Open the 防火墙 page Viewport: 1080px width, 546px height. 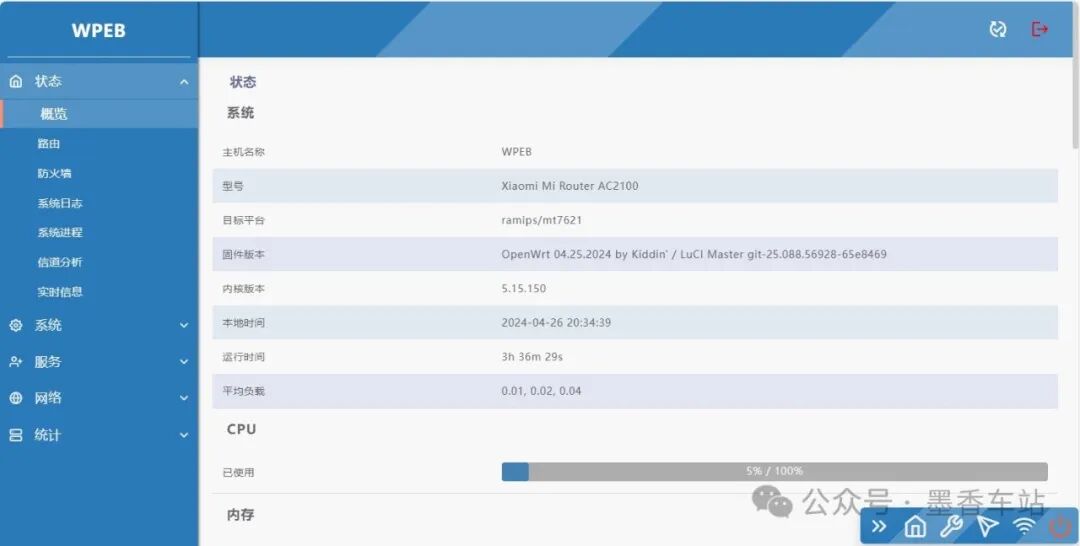coord(54,174)
